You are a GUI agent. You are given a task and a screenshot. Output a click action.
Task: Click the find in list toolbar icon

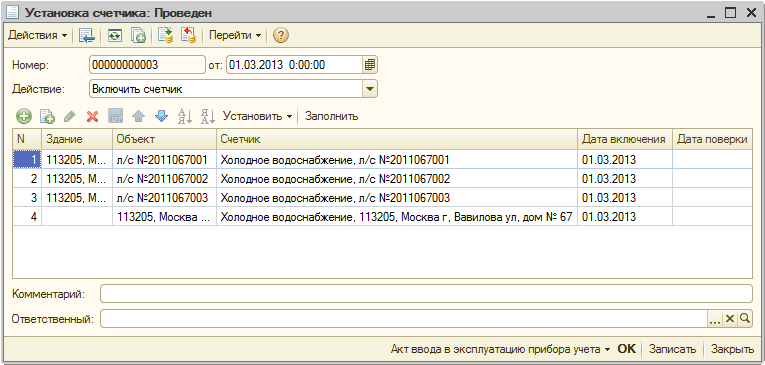pos(87,36)
